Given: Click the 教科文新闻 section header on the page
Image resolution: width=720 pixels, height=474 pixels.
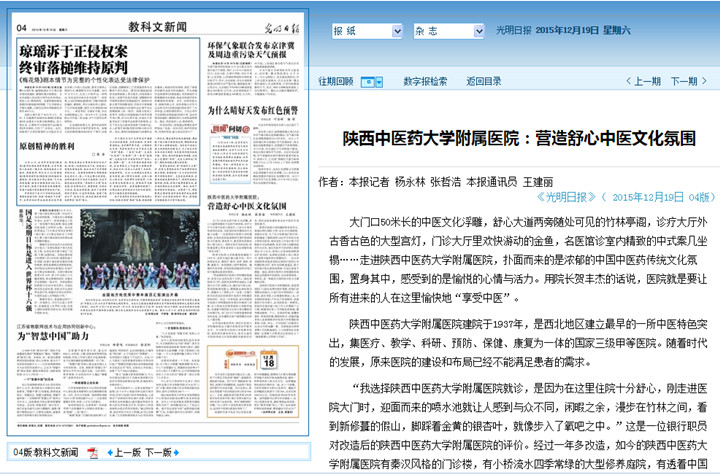Looking at the screenshot, I should pyautogui.click(x=158, y=27).
